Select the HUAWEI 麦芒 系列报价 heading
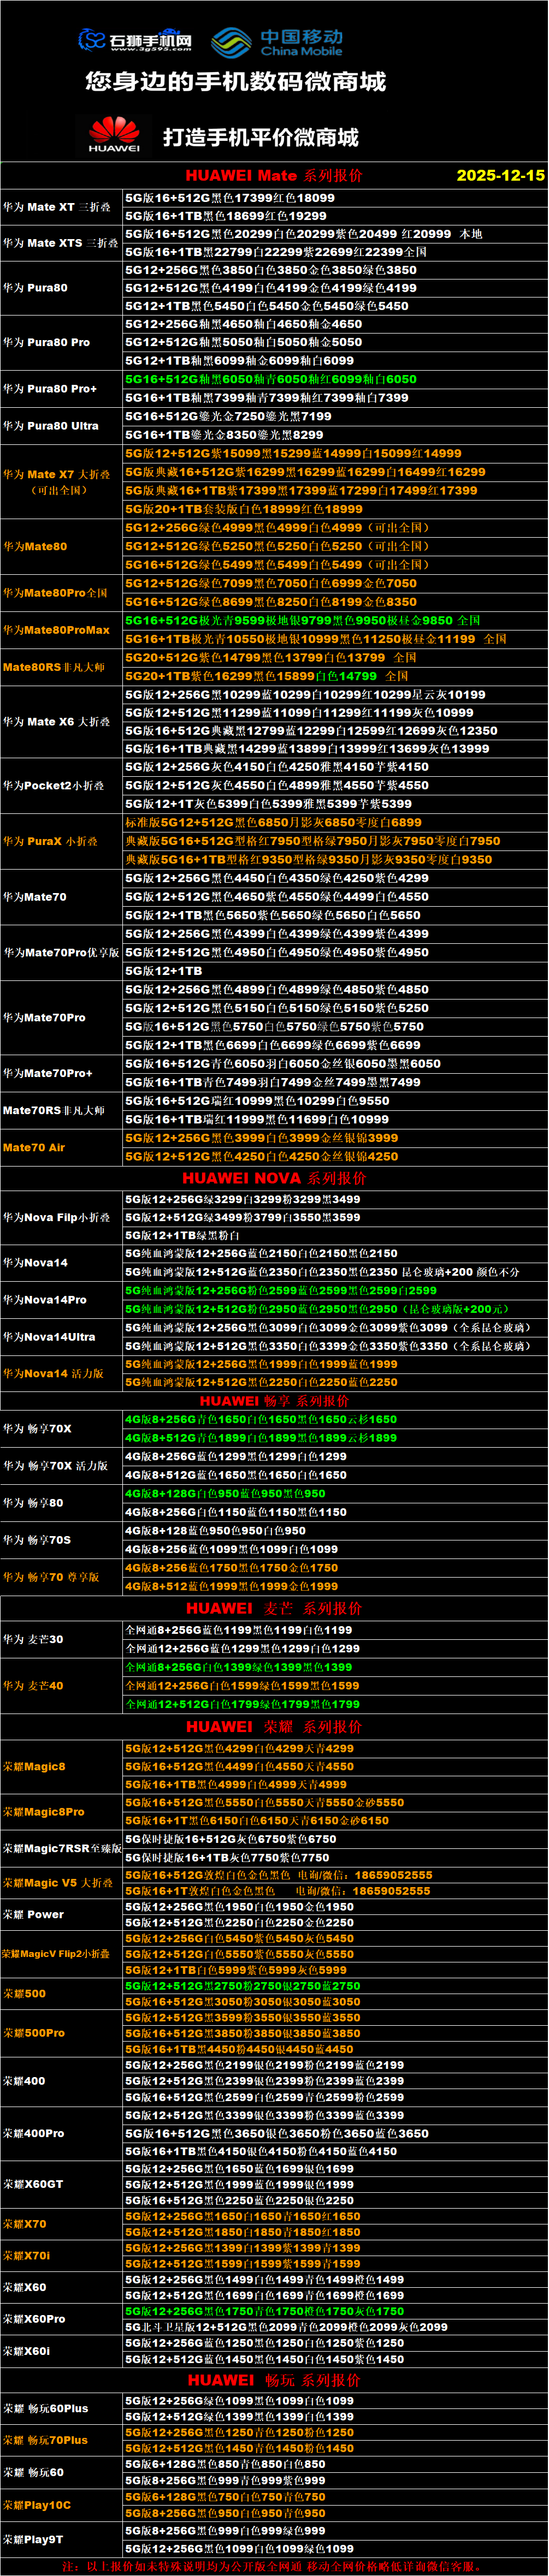The height and width of the screenshot is (2576, 549). 273,1608
